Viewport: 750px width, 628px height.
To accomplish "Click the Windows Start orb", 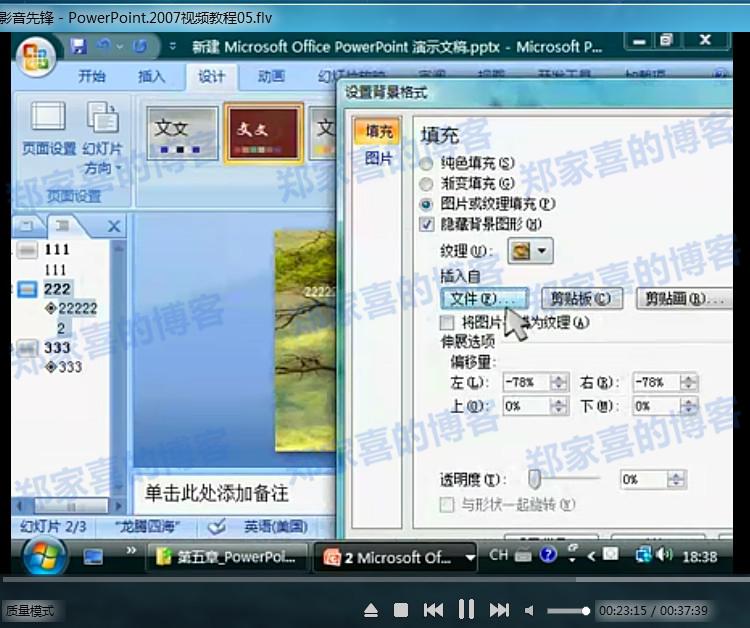I will click(44, 556).
